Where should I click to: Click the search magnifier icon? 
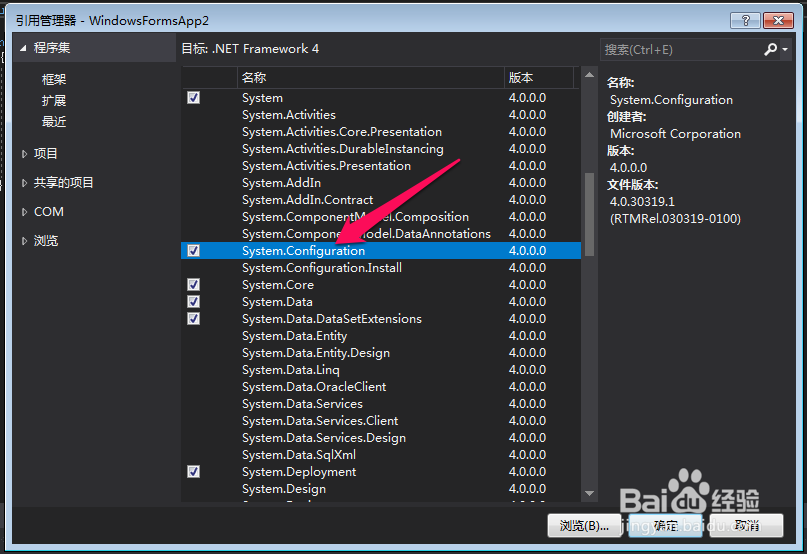pyautogui.click(x=770, y=49)
